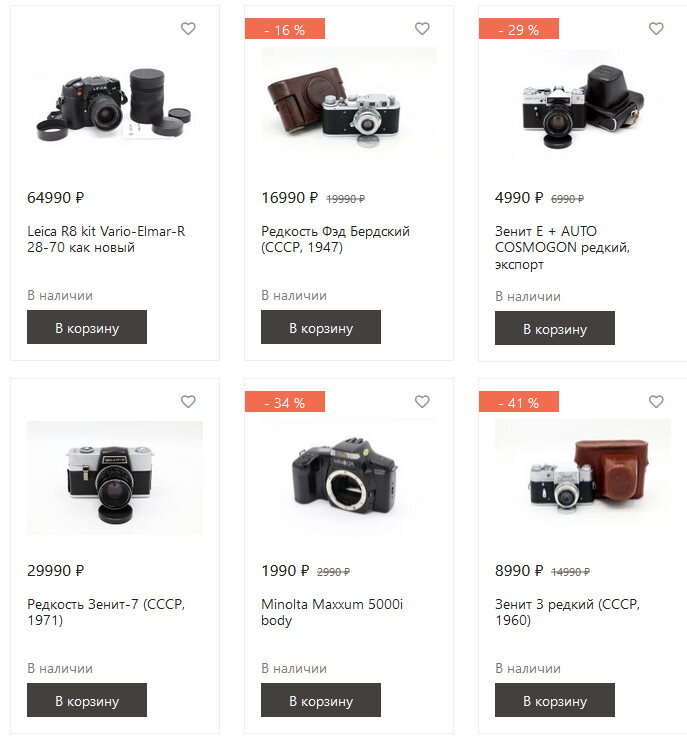Add Зенит 3 to favorites heart
Viewport: 687px width, 736px height.
pyautogui.click(x=656, y=401)
